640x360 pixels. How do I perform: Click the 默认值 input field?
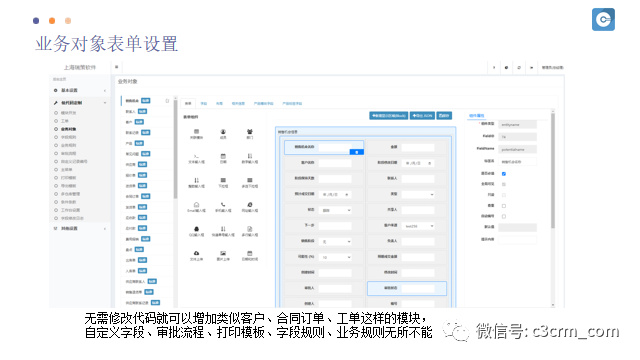point(518,227)
